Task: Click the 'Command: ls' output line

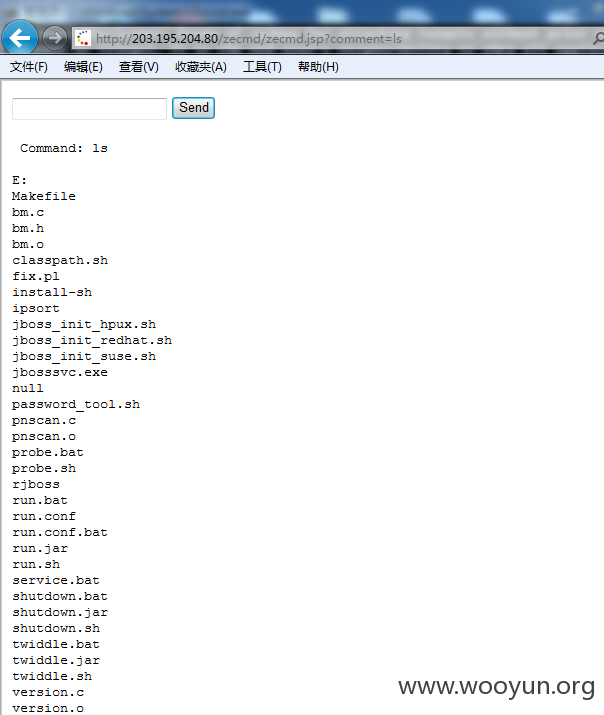Action: pos(64,148)
